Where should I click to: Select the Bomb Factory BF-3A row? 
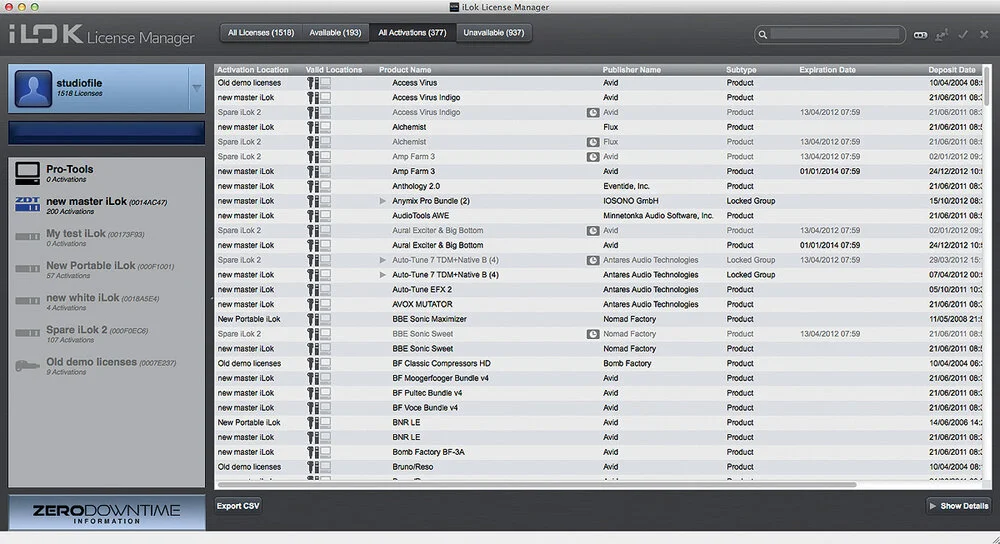[599, 452]
